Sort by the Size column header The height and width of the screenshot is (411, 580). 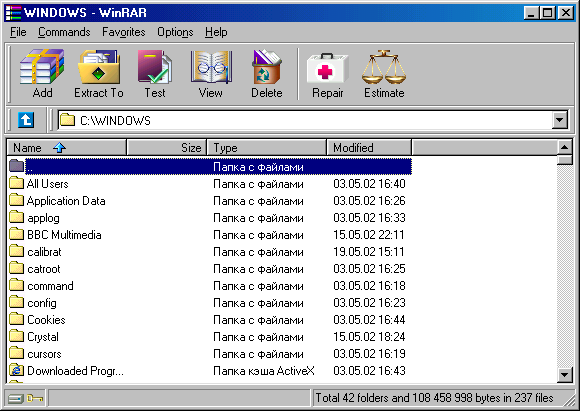[166, 148]
